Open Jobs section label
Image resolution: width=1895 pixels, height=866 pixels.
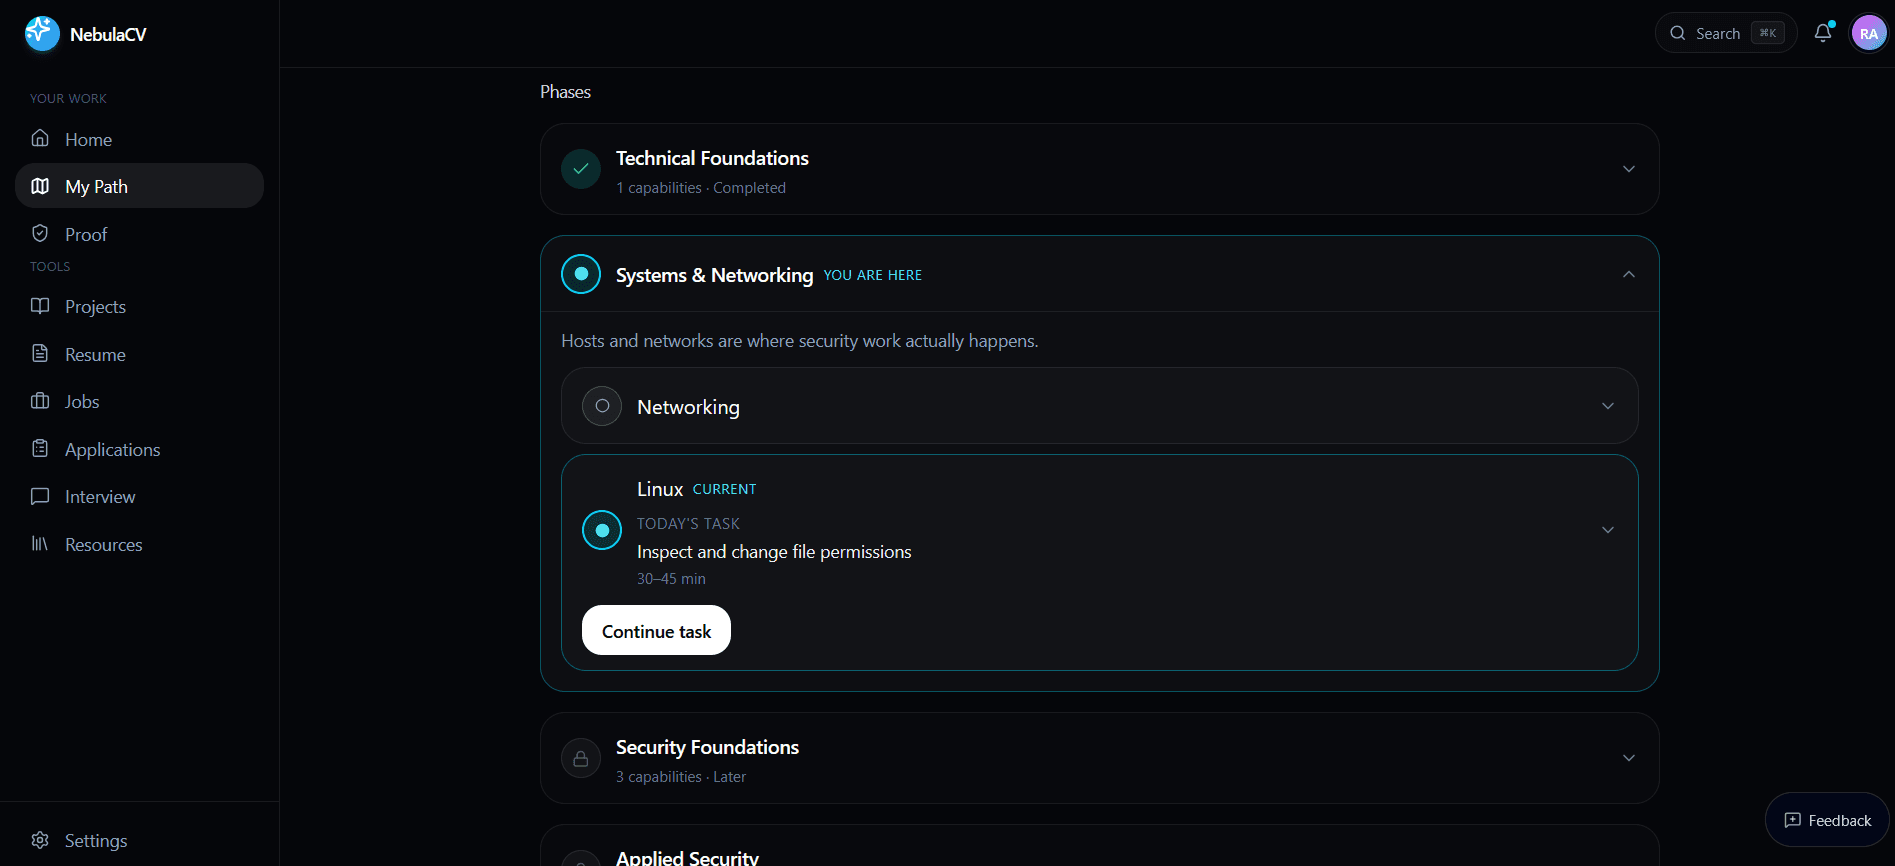point(82,401)
